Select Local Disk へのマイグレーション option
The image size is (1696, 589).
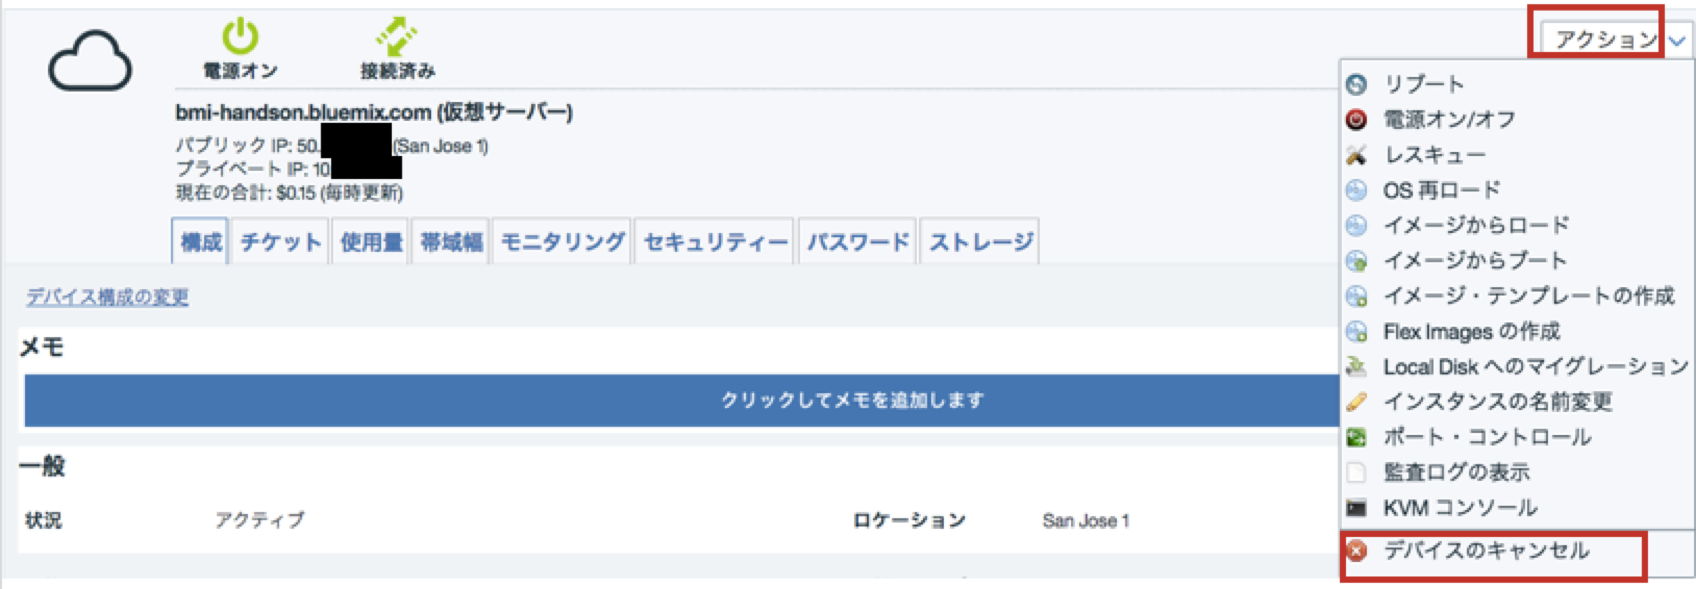point(1536,367)
